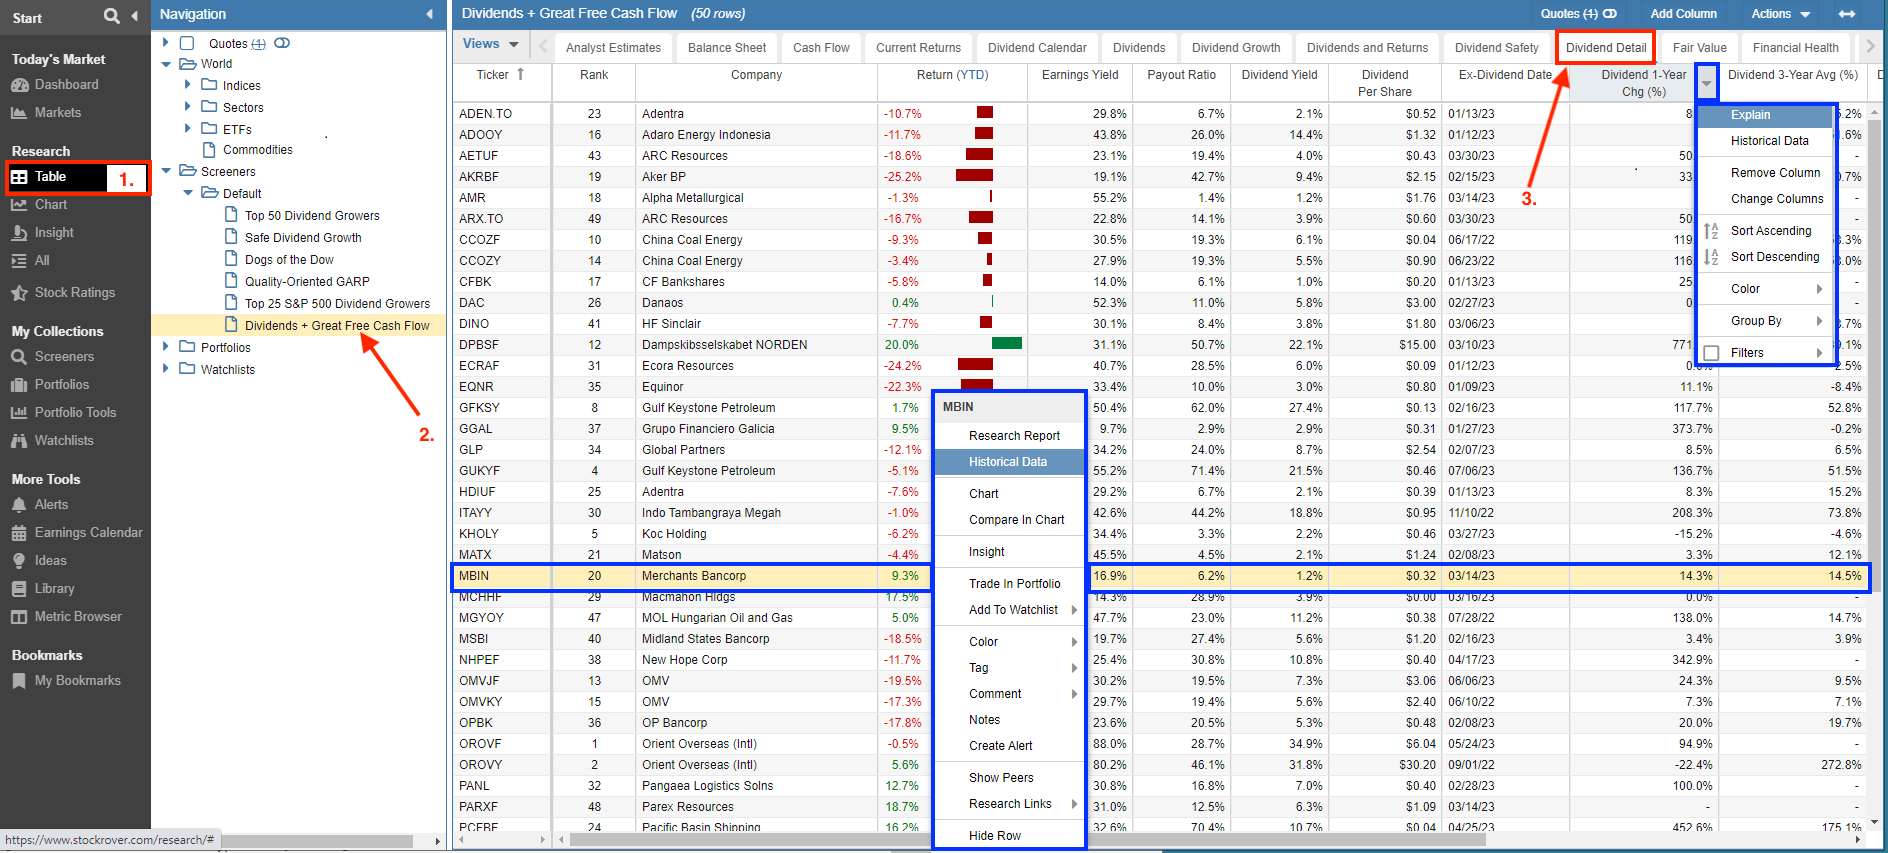Viewport: 1888px width, 853px height.
Task: Expand the Sectors folder
Action: click(187, 107)
